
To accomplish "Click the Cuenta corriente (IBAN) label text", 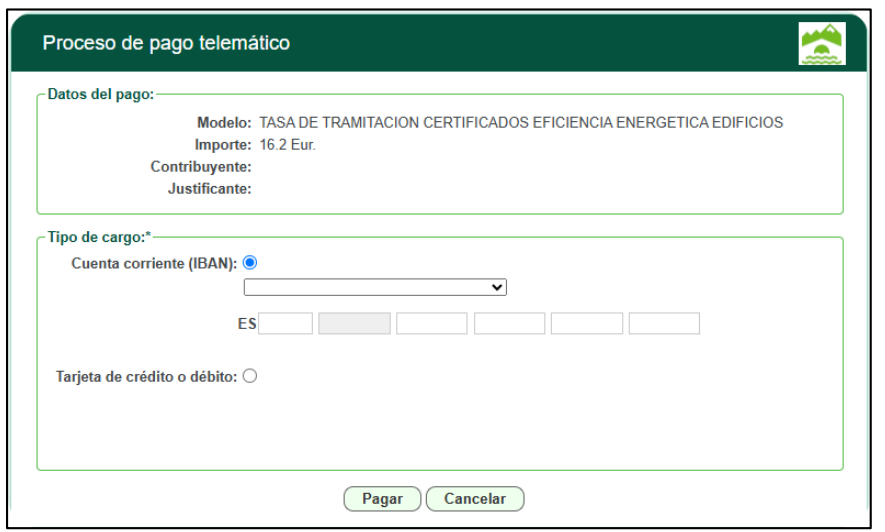I will click(x=155, y=263).
